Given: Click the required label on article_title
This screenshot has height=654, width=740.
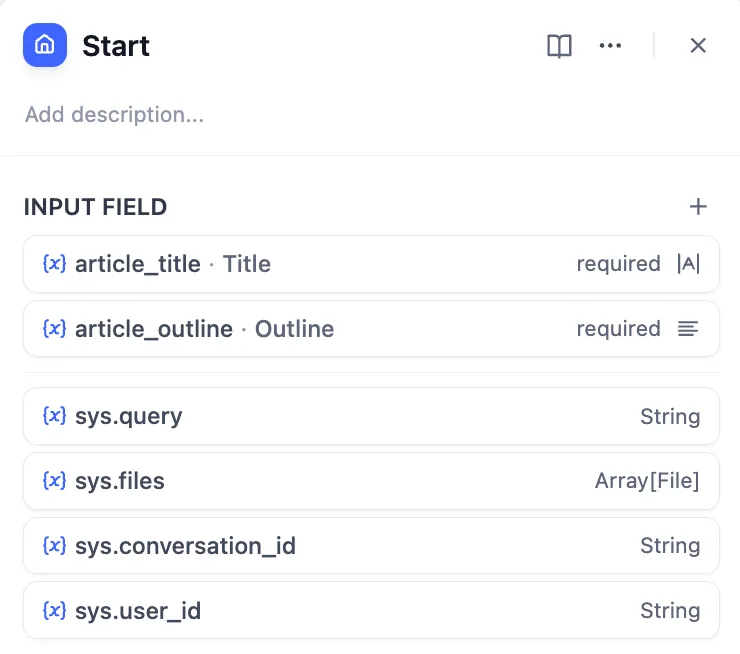Looking at the screenshot, I should [x=618, y=264].
